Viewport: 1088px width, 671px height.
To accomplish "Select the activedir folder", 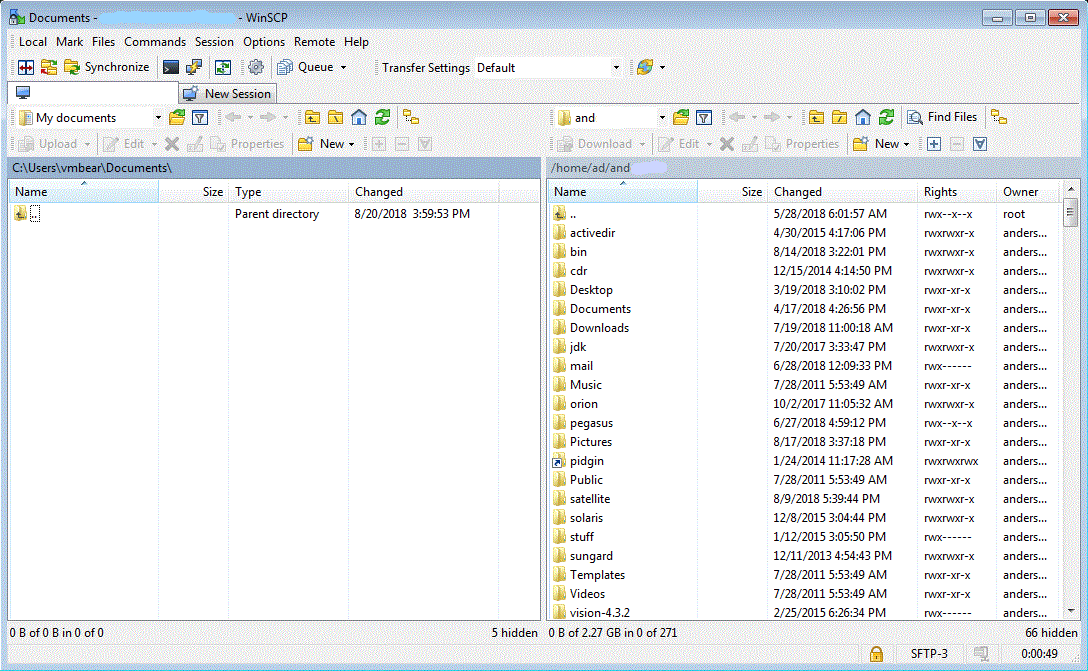I will click(x=592, y=233).
